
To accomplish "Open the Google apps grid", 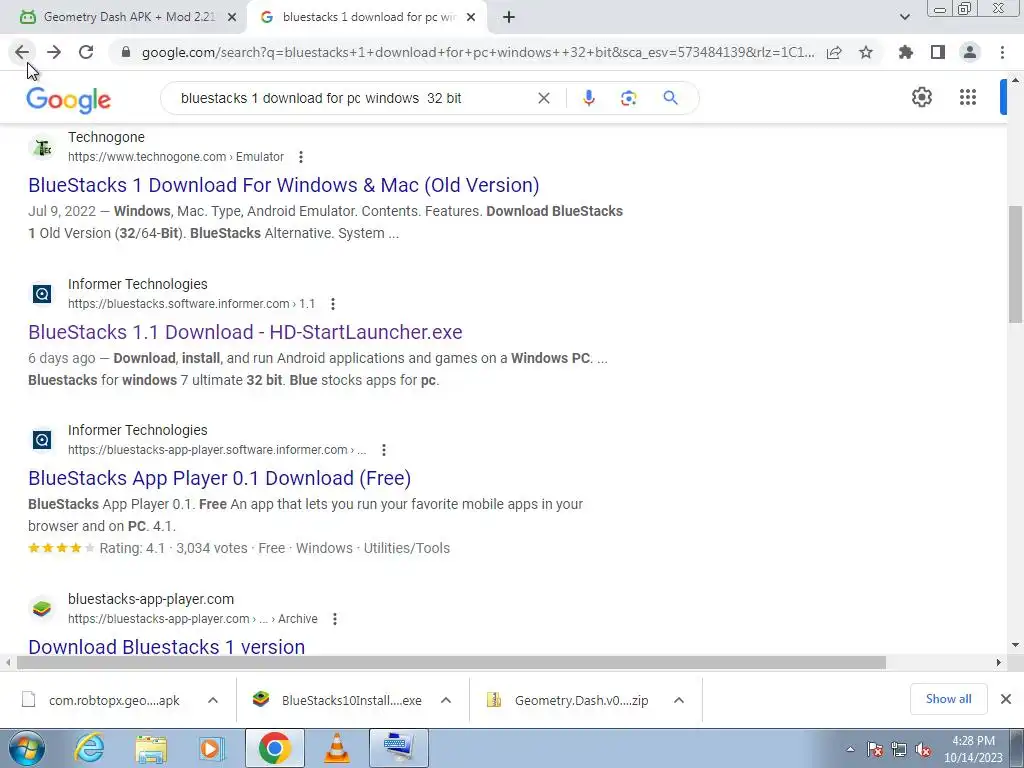I will click(x=968, y=97).
